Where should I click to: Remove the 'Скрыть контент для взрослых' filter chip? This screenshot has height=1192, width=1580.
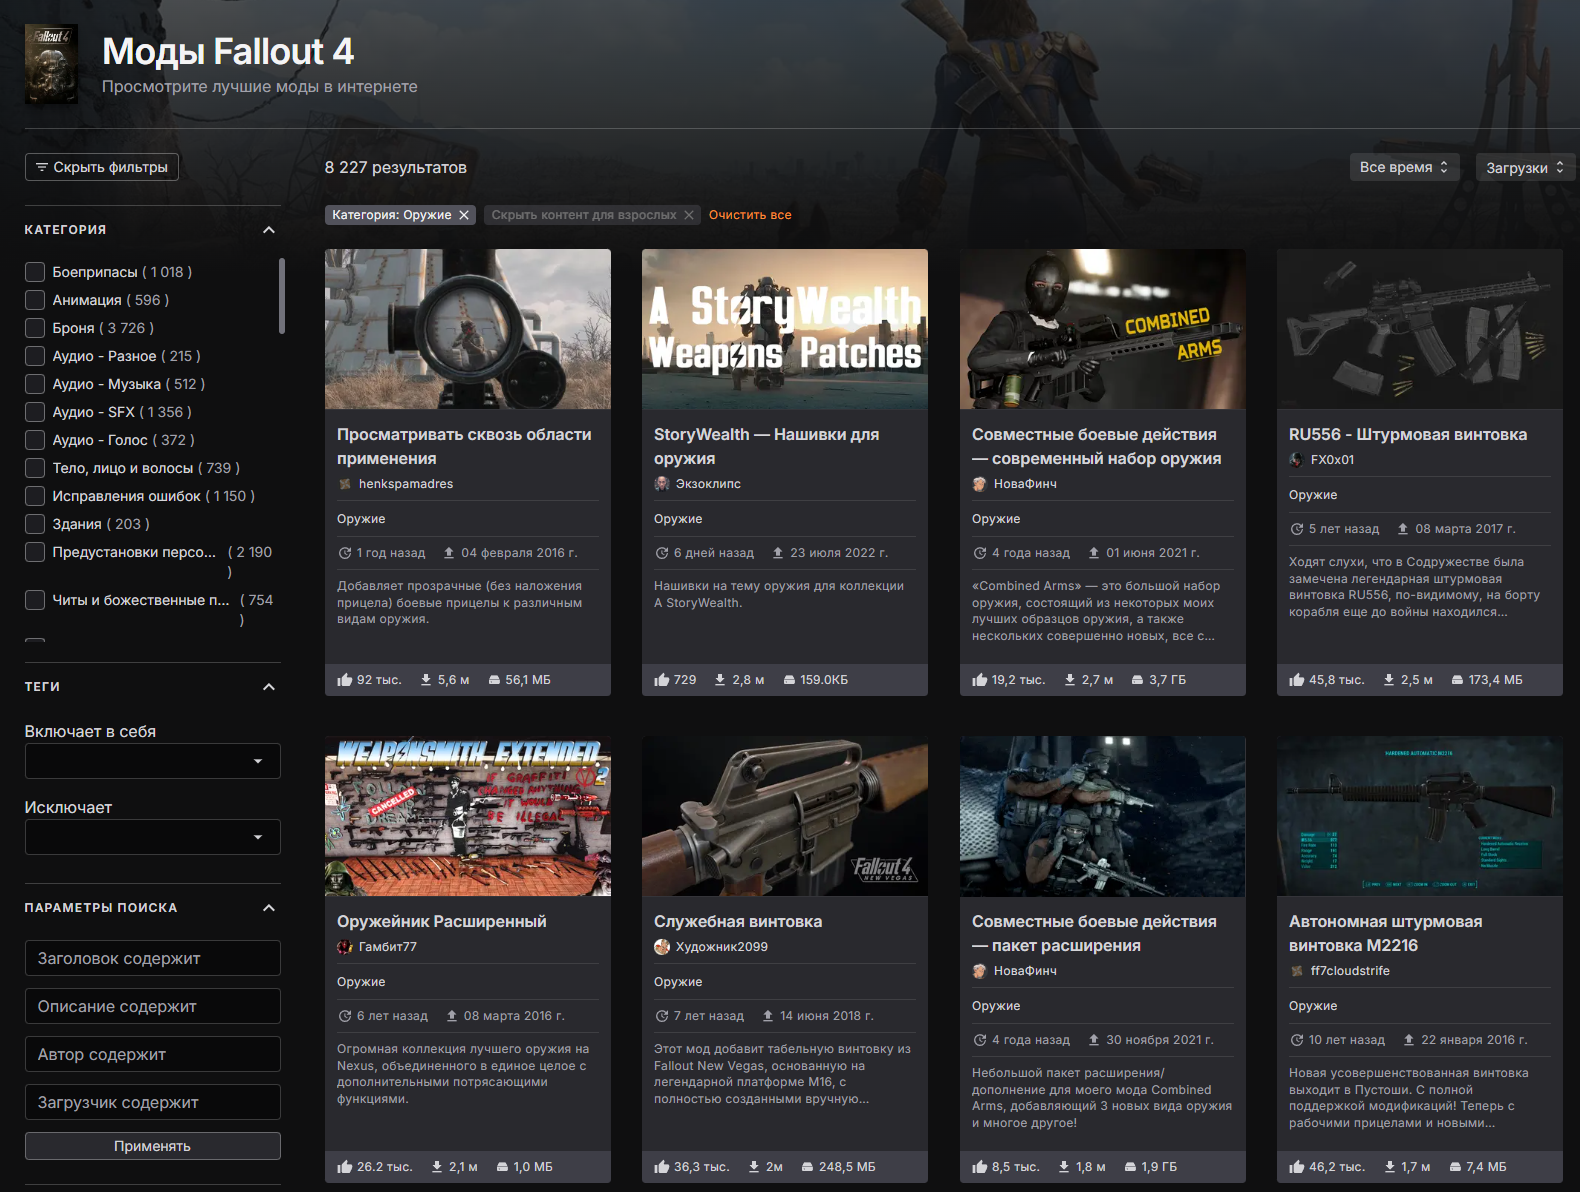689,215
